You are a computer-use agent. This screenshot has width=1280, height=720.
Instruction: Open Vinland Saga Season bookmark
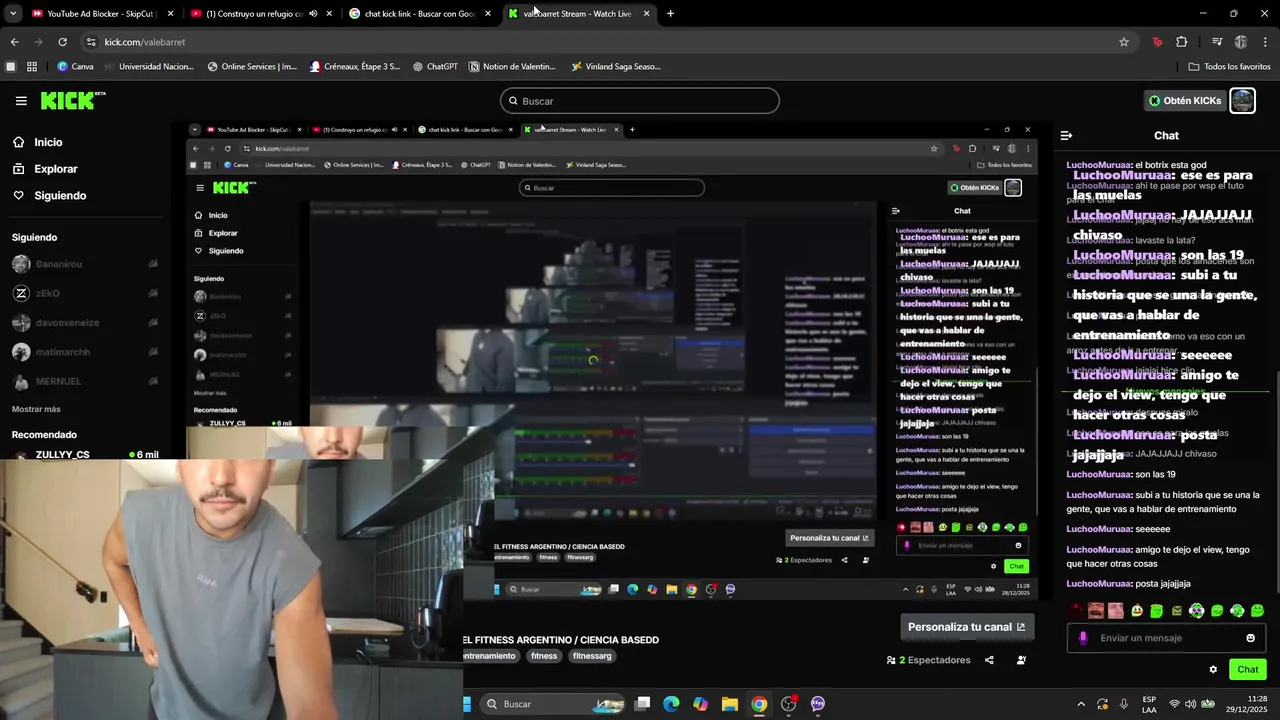[616, 67]
